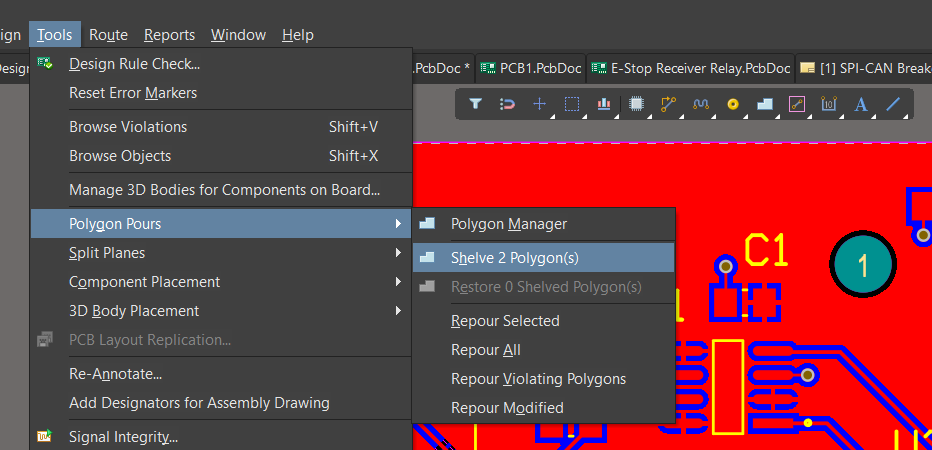Select Repour Selected
The width and height of the screenshot is (932, 450).
coord(544,320)
